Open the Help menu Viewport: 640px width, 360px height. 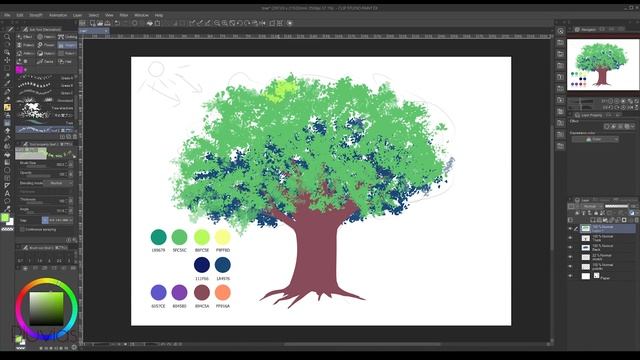click(x=159, y=15)
